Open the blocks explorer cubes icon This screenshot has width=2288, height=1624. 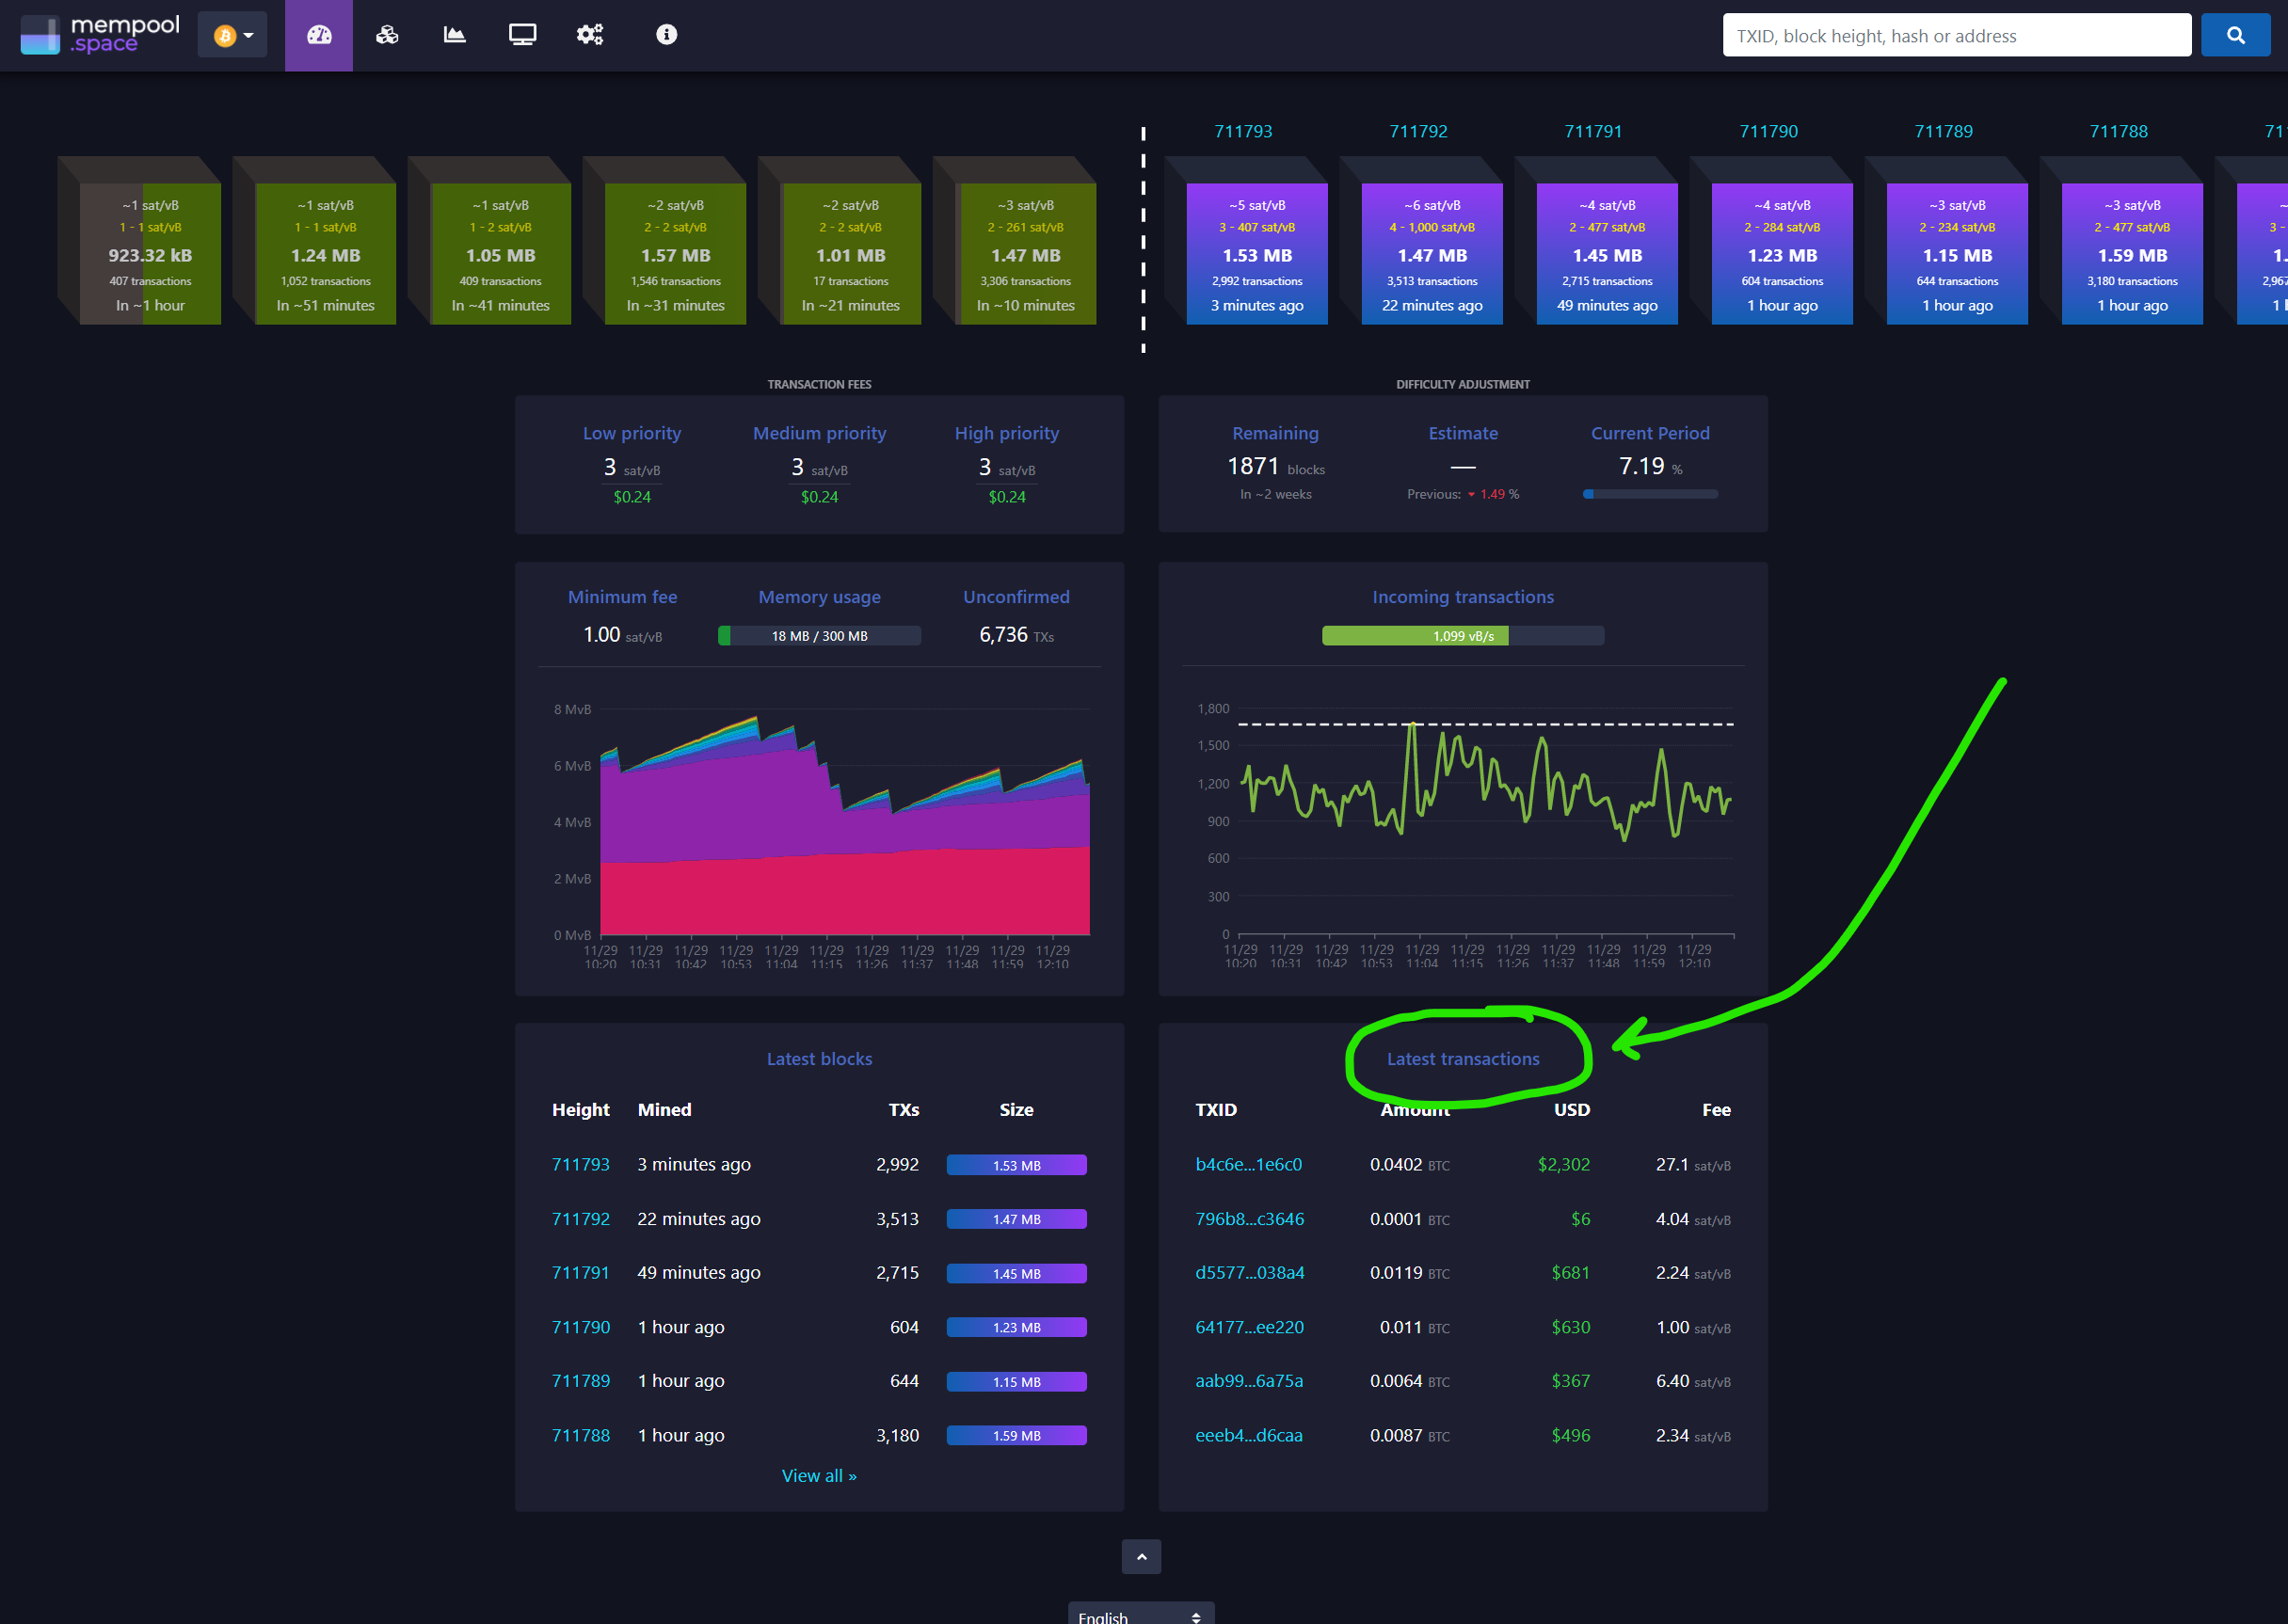pyautogui.click(x=386, y=34)
